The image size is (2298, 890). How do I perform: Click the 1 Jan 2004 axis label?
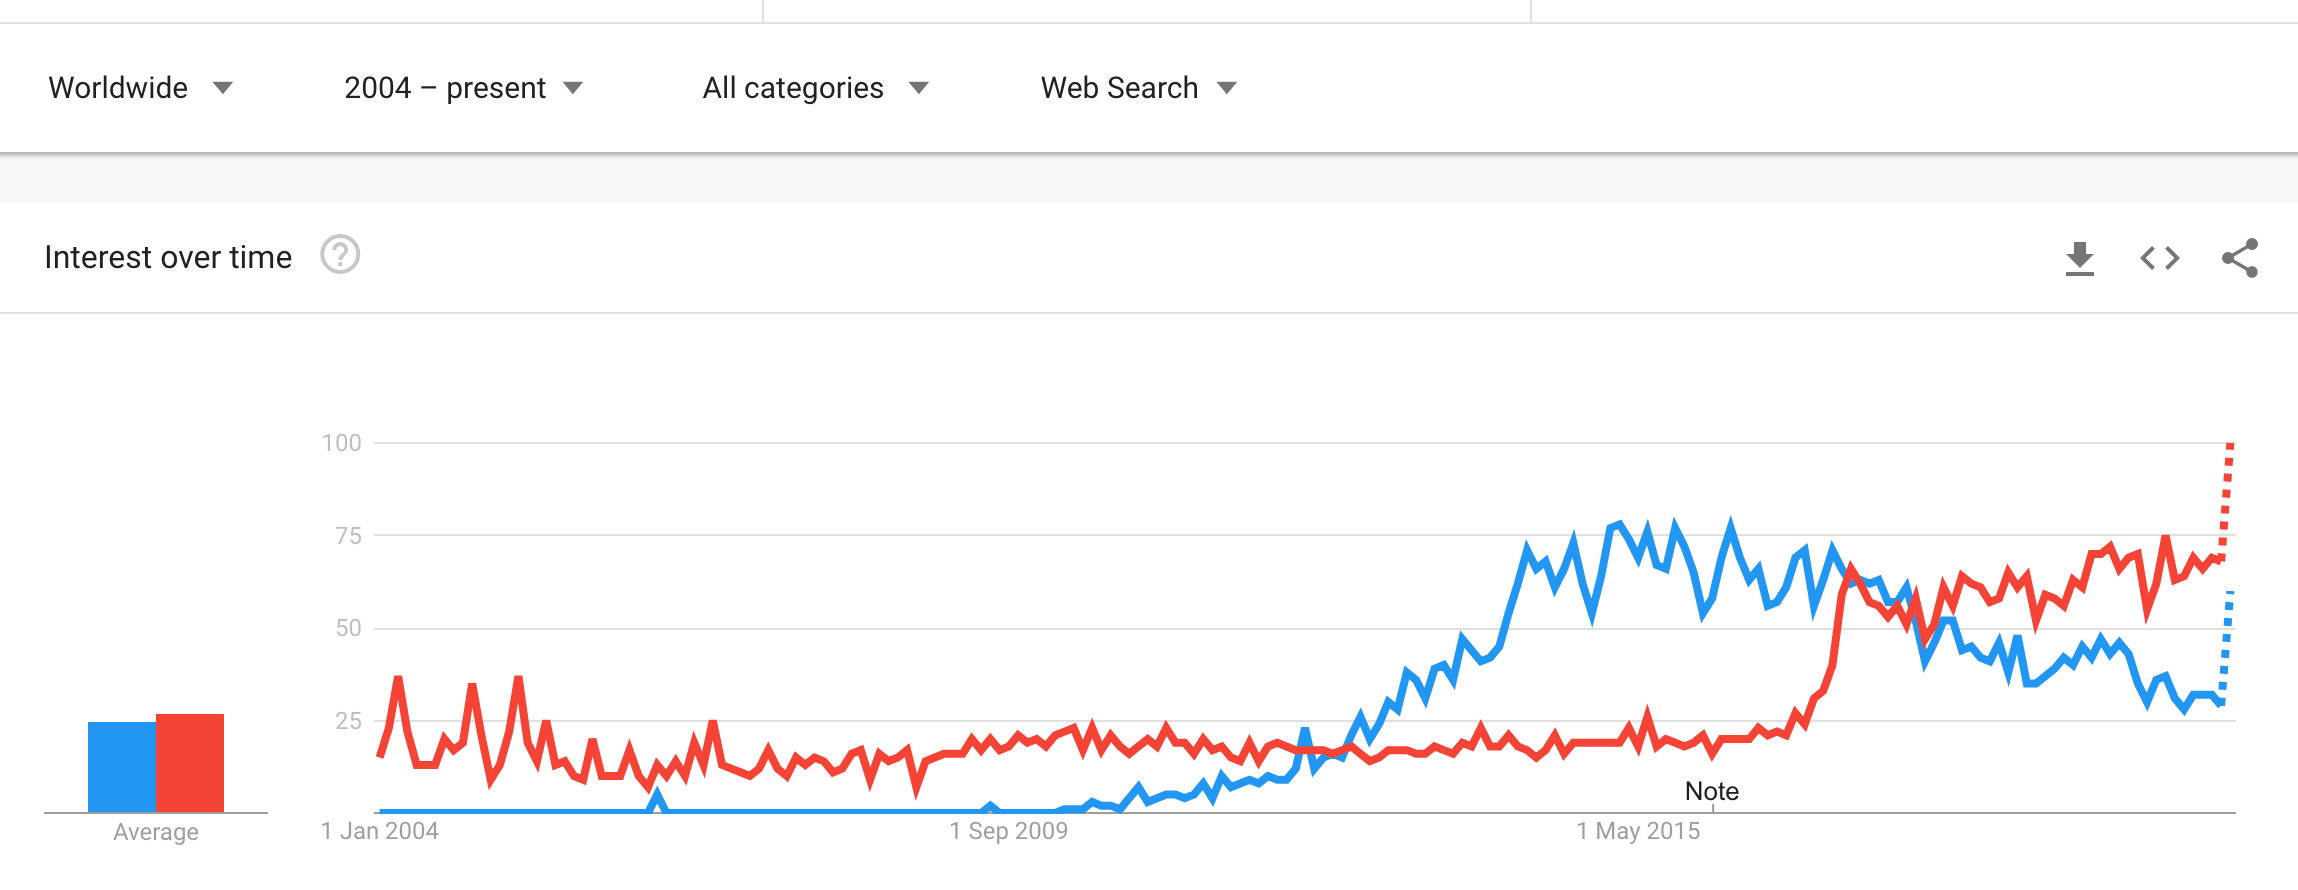click(380, 831)
